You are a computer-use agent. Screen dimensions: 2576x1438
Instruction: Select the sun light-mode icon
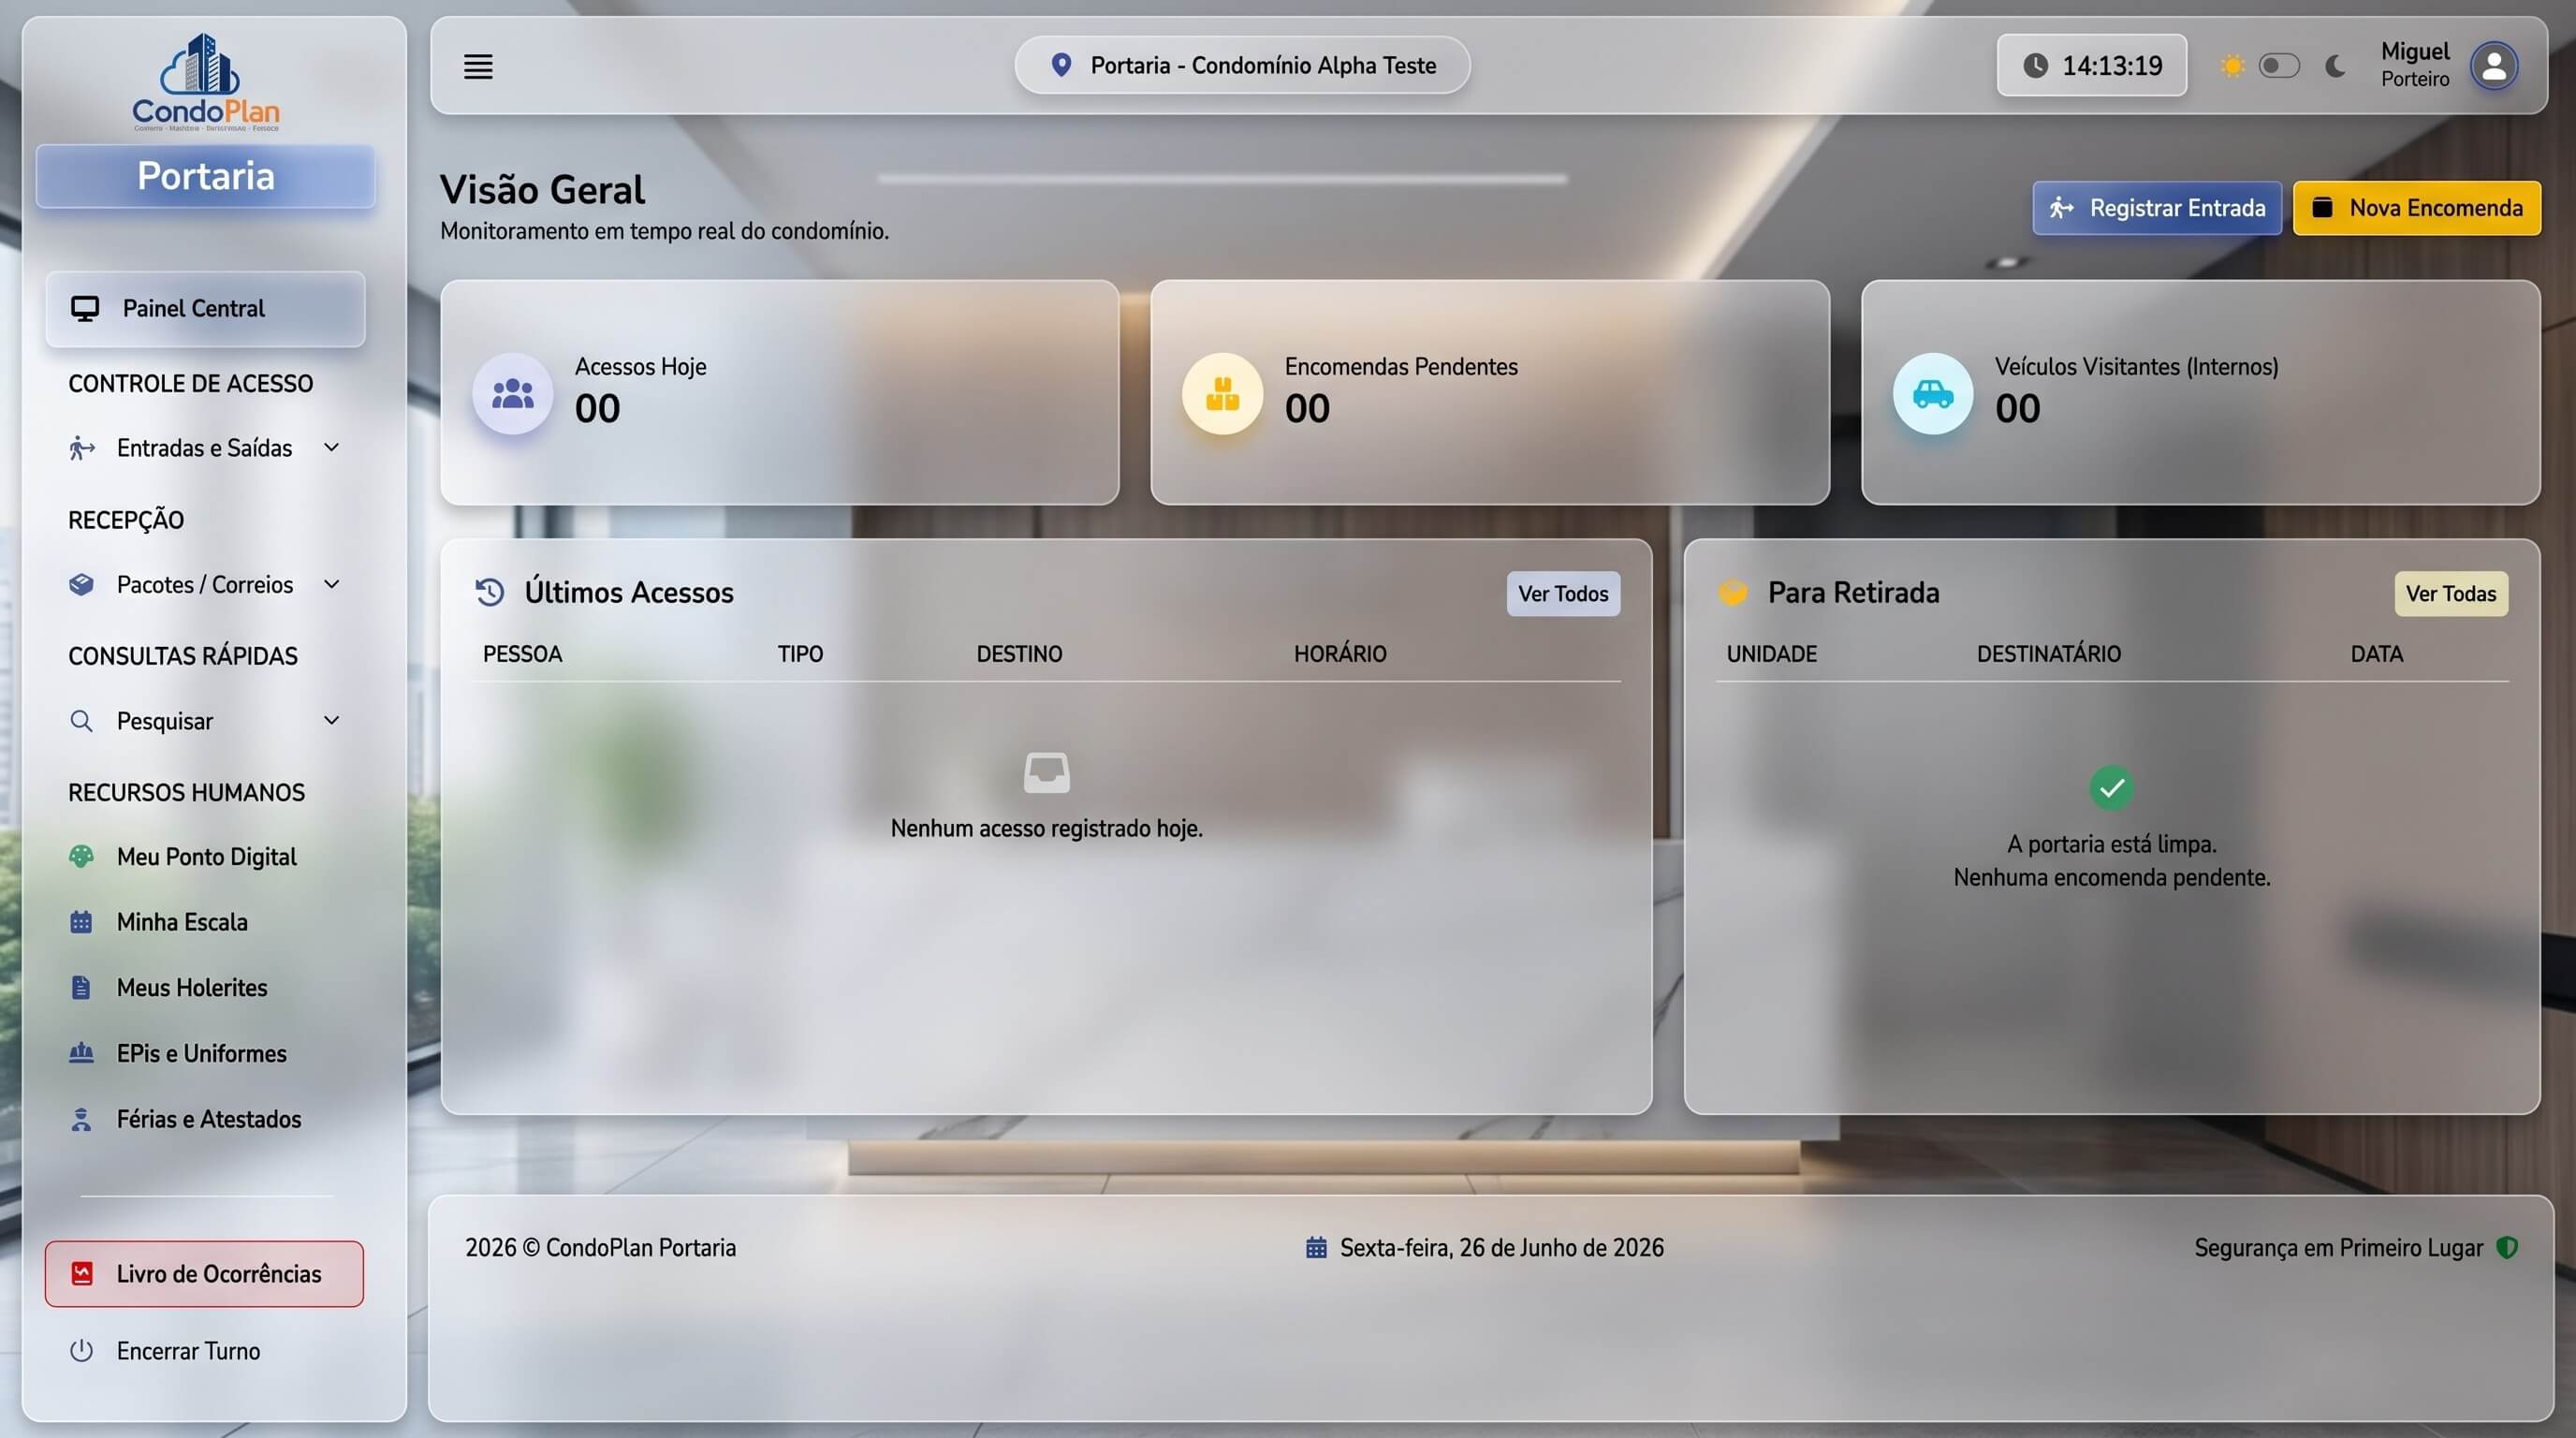click(2232, 66)
